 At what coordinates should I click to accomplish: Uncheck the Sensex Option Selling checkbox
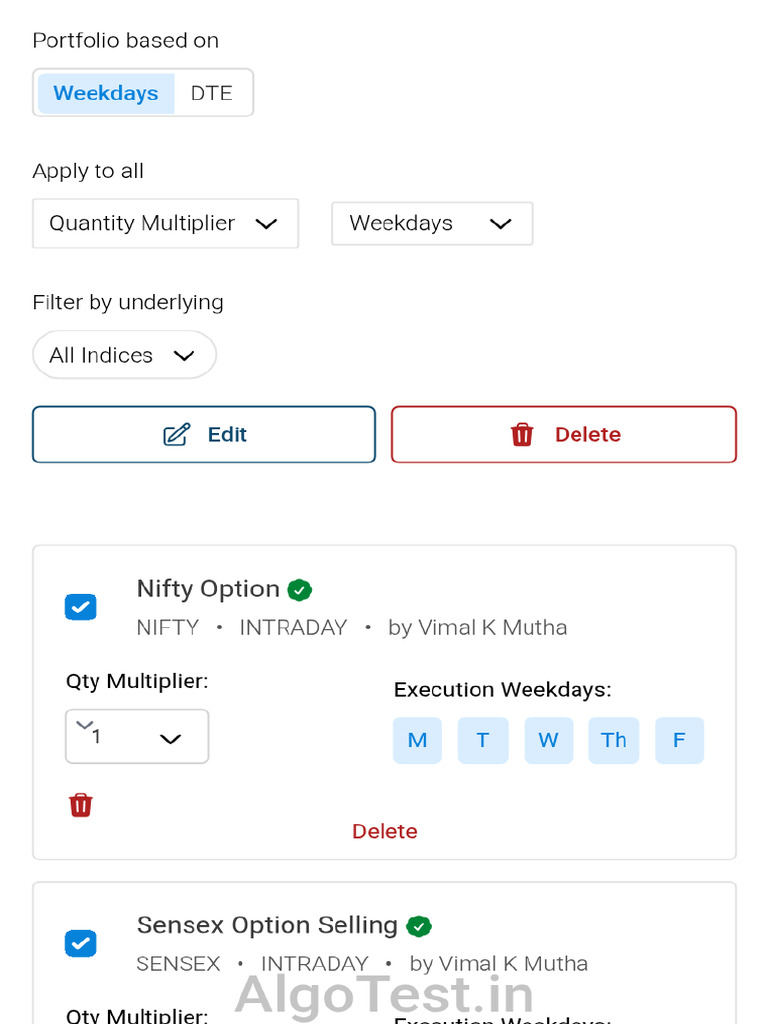pyautogui.click(x=81, y=943)
